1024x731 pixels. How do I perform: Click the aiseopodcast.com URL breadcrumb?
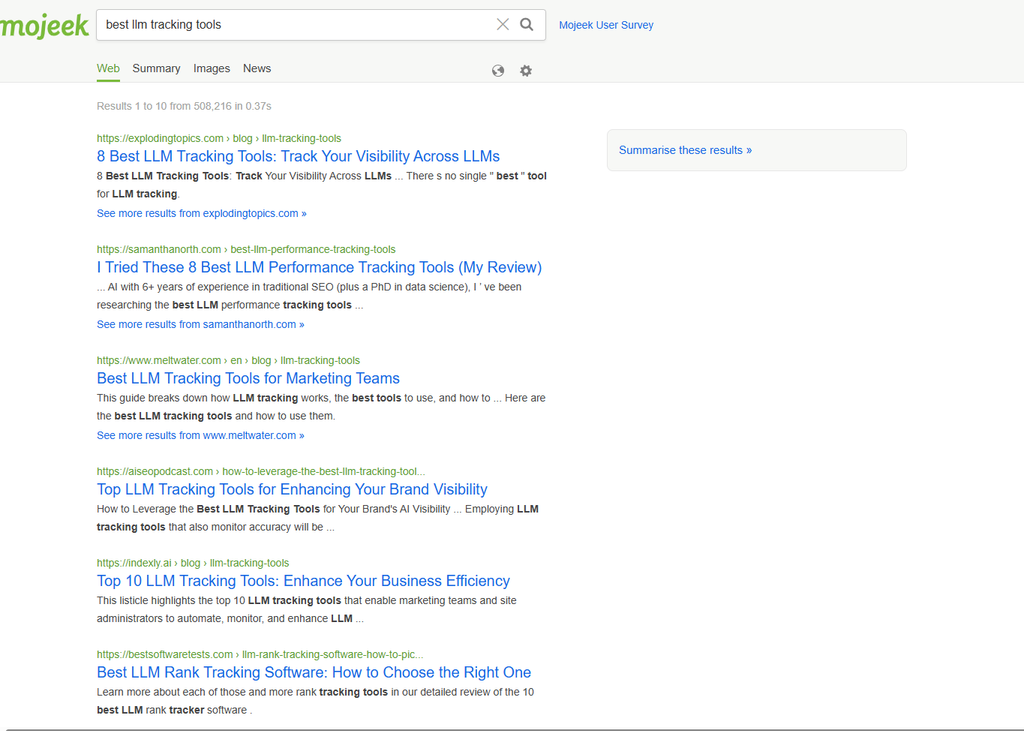(261, 472)
